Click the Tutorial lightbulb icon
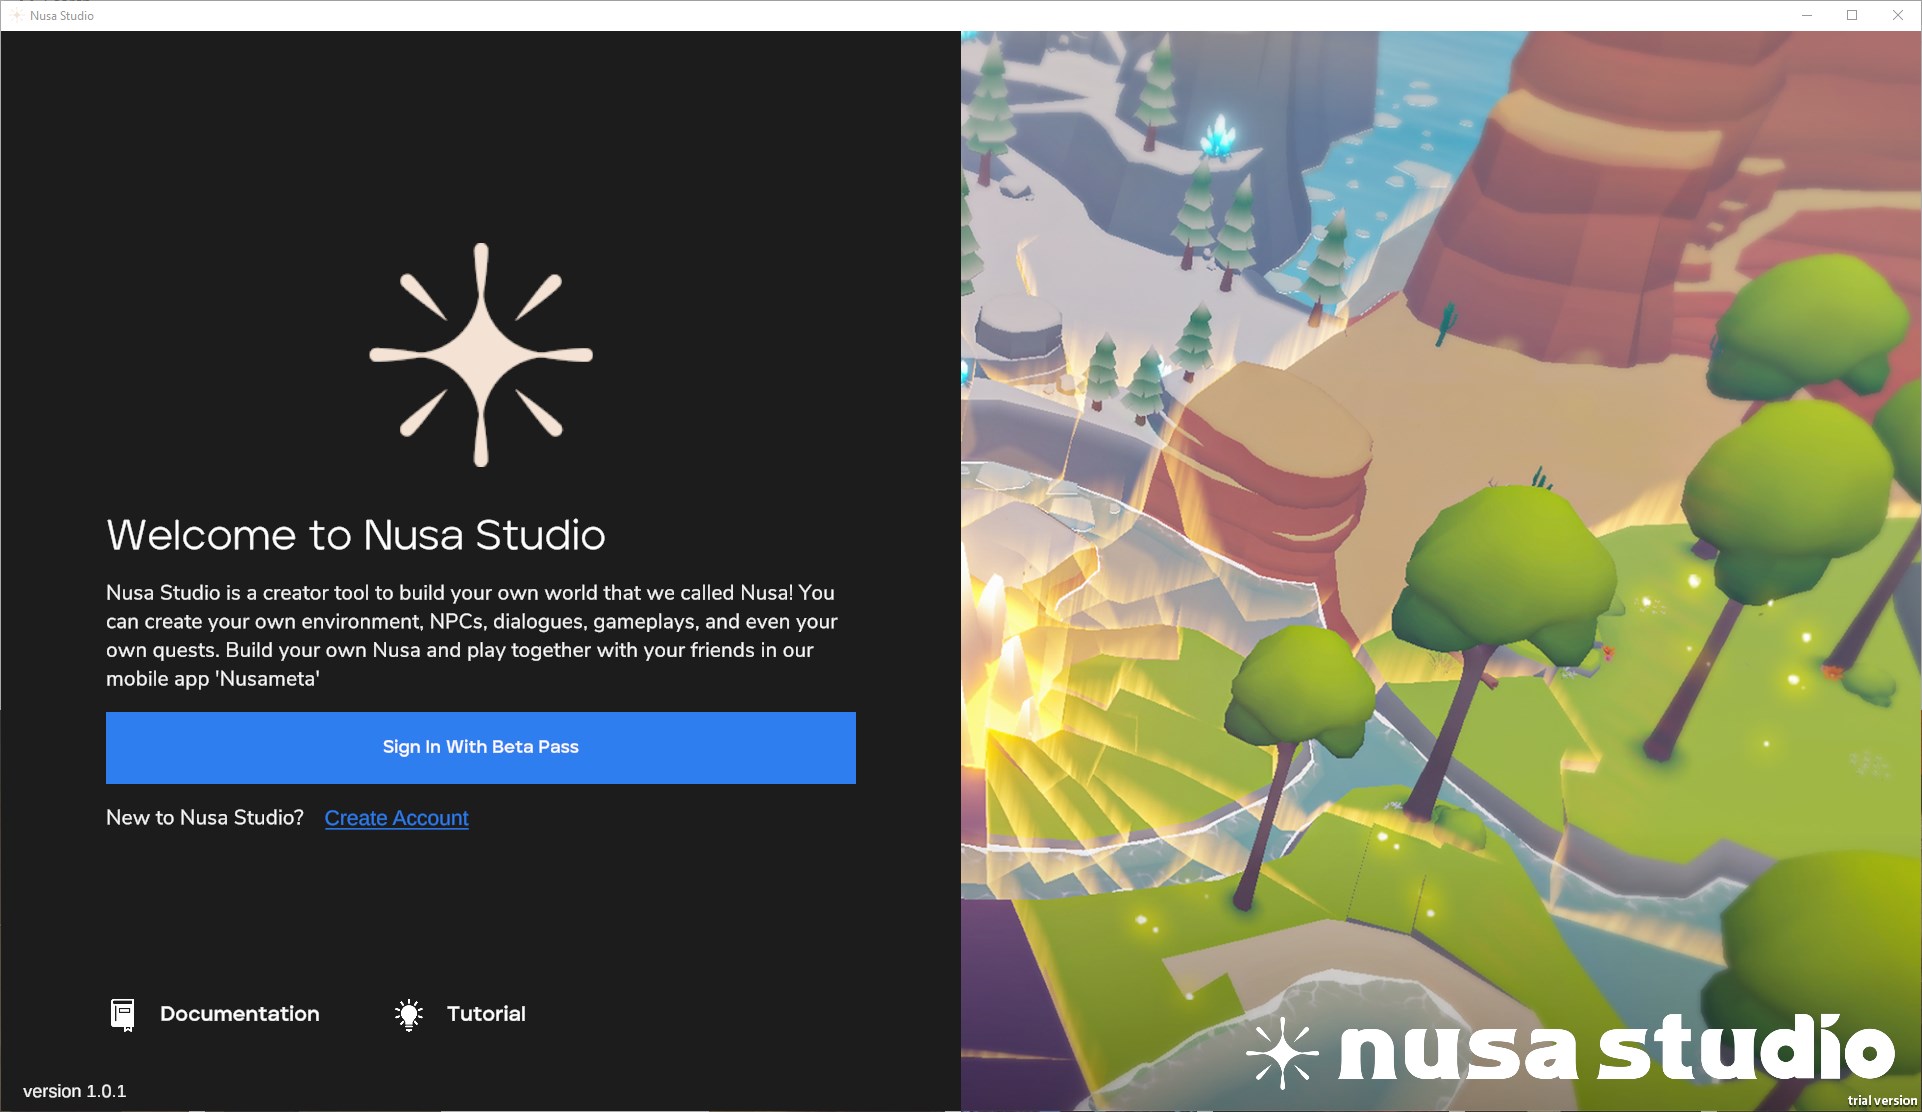Image resolution: width=1922 pixels, height=1112 pixels. 408,1014
